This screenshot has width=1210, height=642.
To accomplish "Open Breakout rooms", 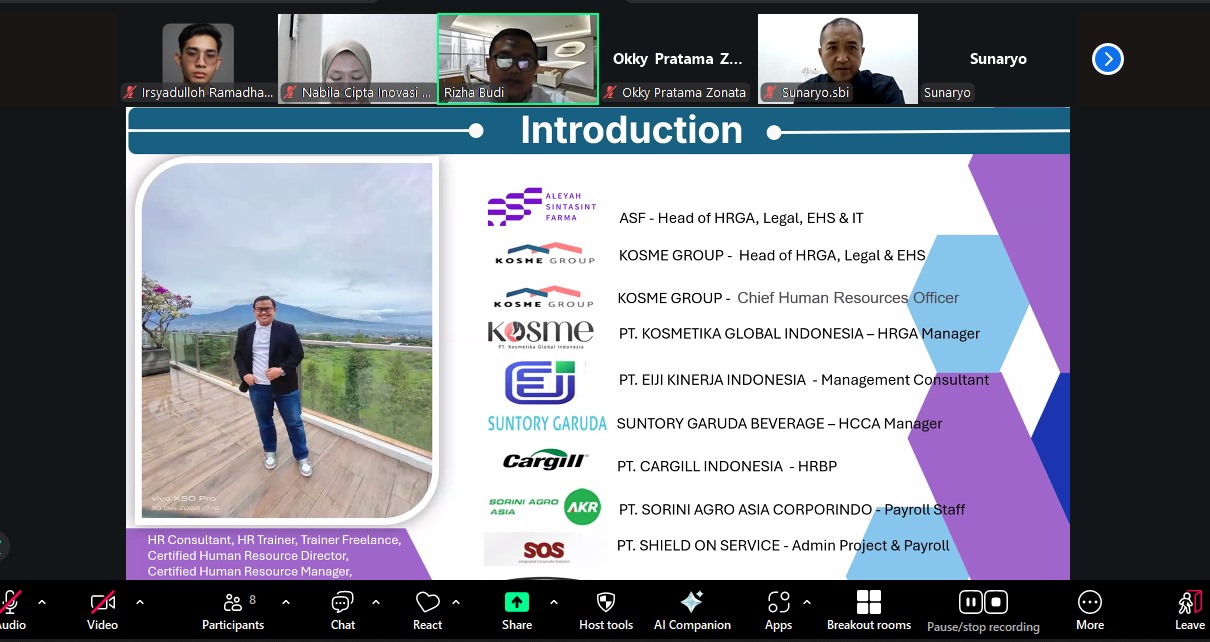I will click(868, 610).
